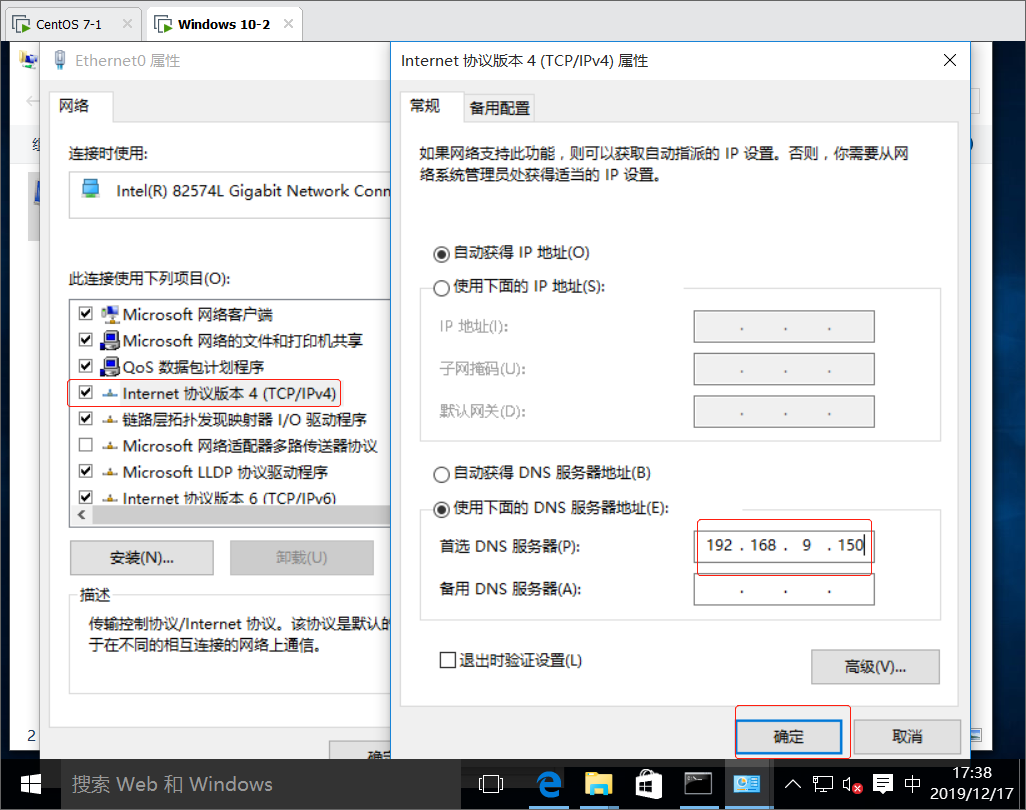Viewport: 1026px width, 810px height.
Task: Click 取消 to cancel IPv4 settings
Action: (907, 737)
